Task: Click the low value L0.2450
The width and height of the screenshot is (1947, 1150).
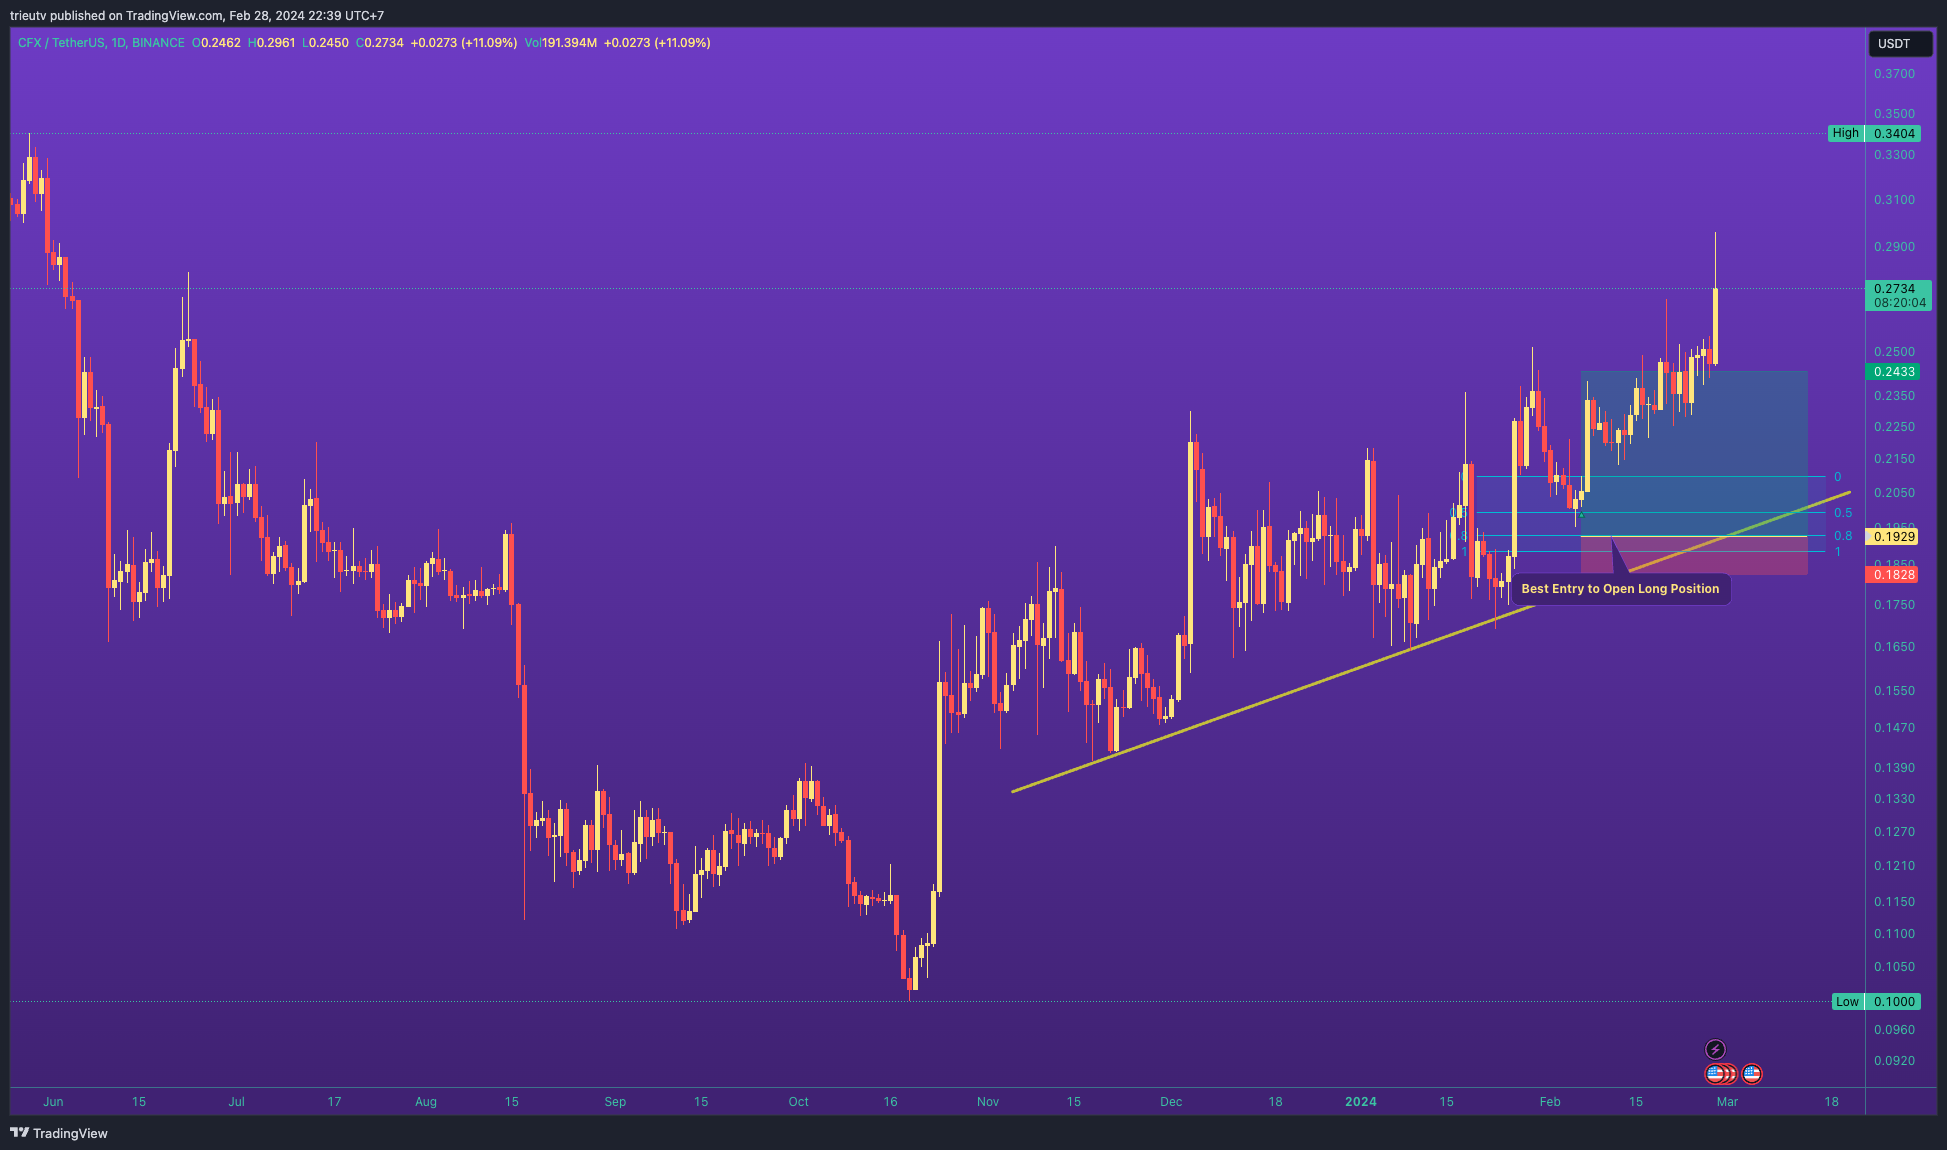Action: click(x=326, y=43)
